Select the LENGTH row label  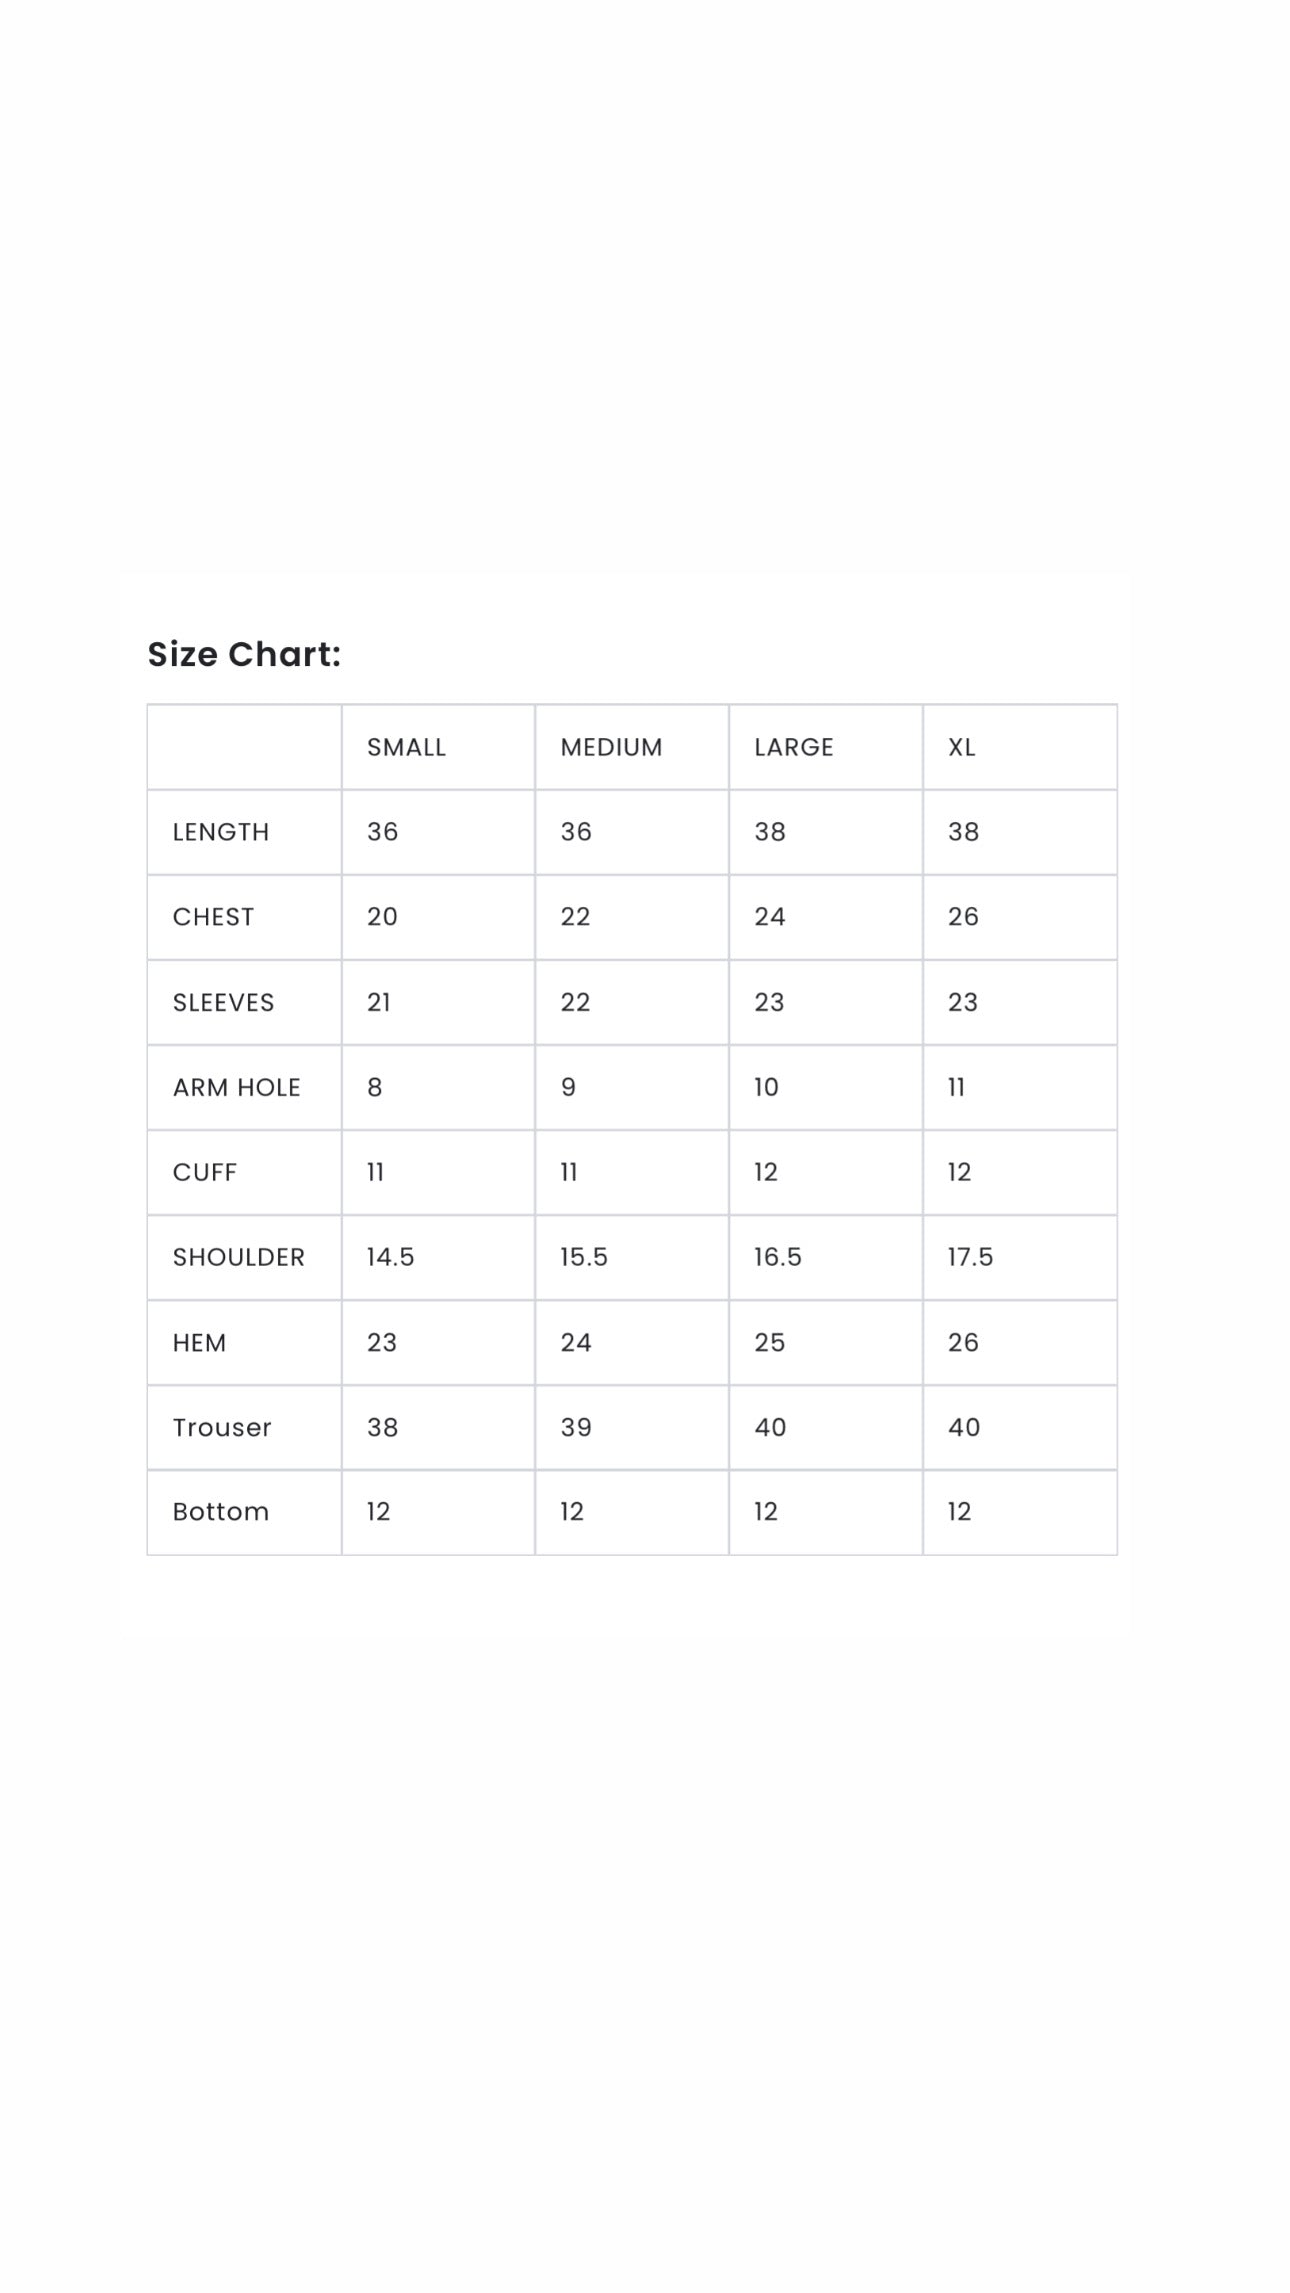click(x=221, y=832)
